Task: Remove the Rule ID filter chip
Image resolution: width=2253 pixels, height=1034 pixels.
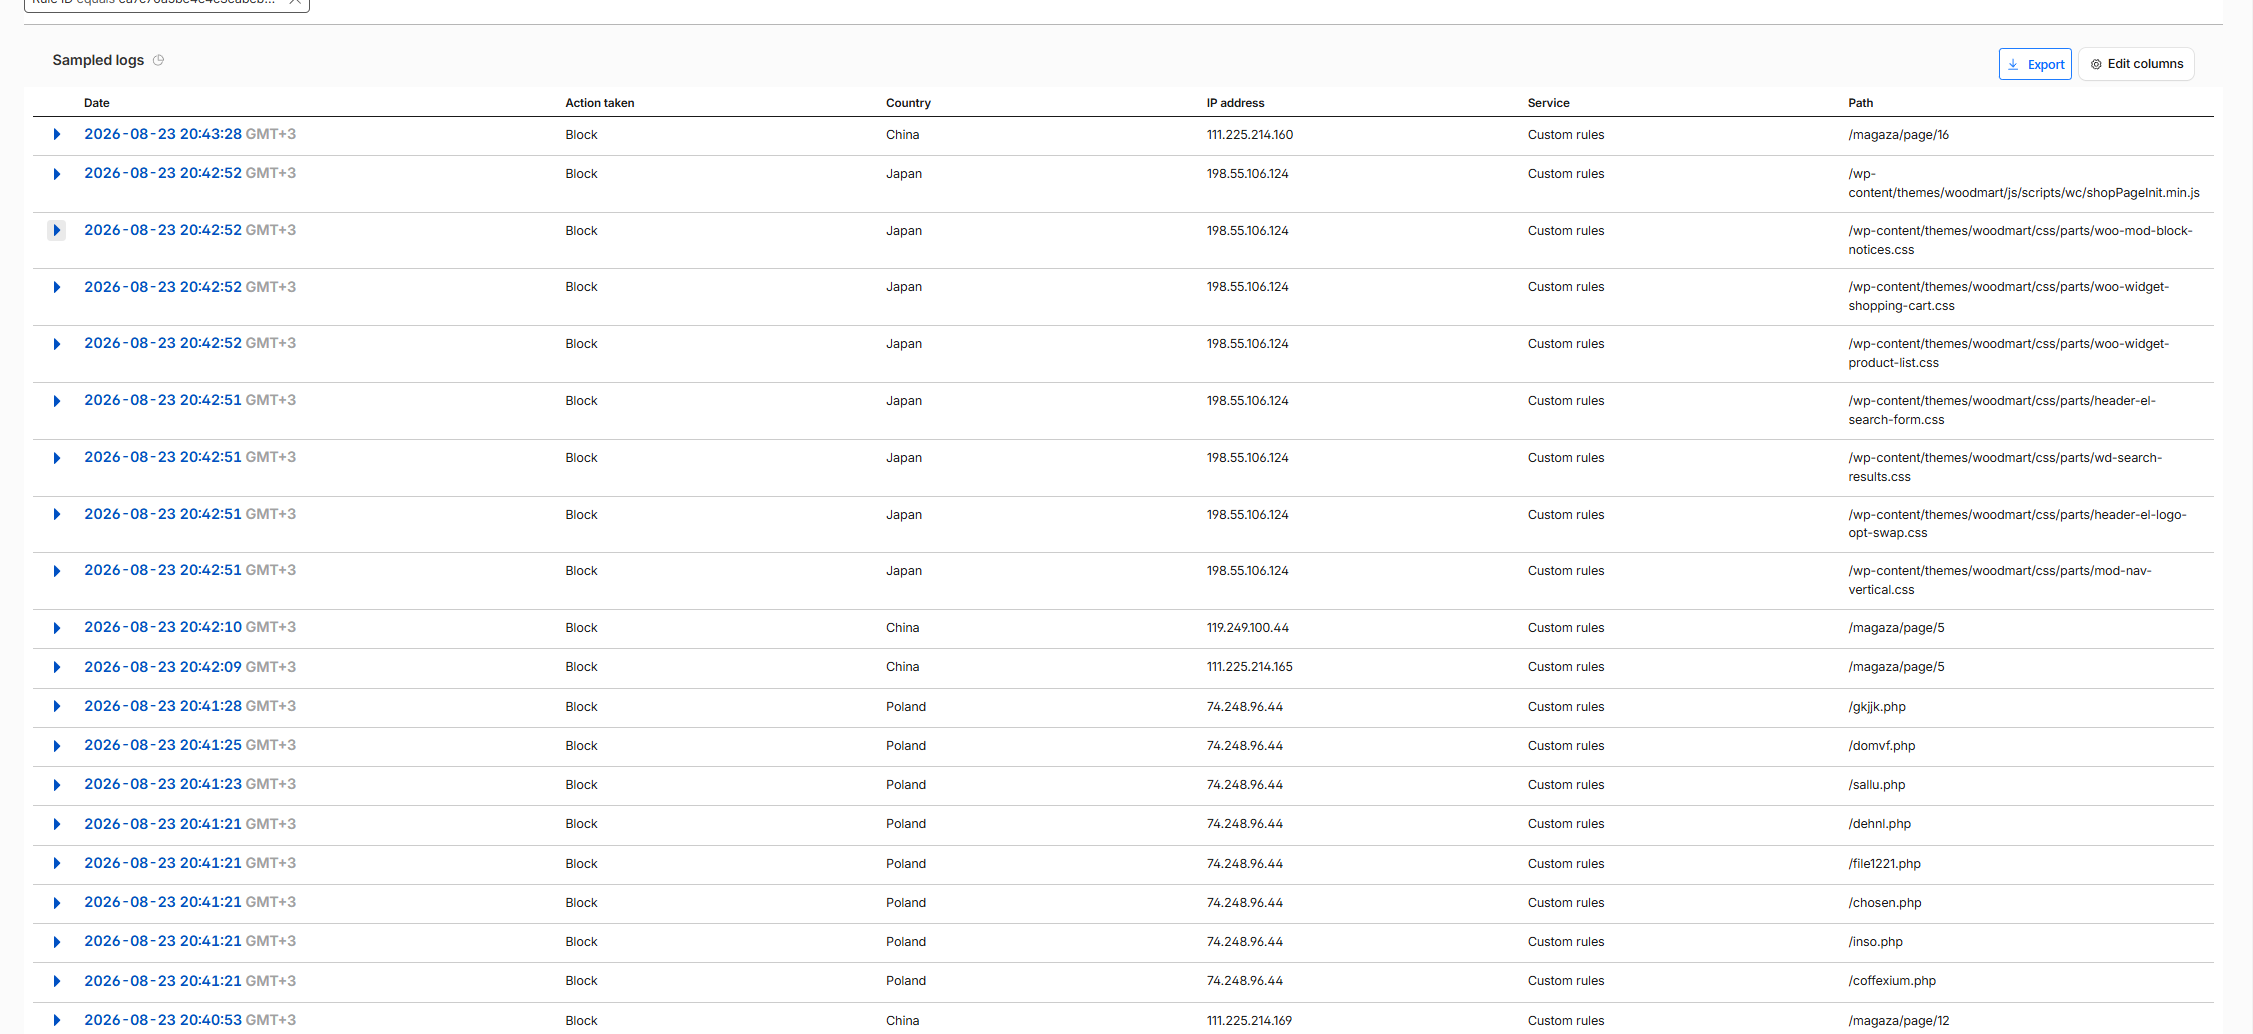Action: (x=295, y=2)
